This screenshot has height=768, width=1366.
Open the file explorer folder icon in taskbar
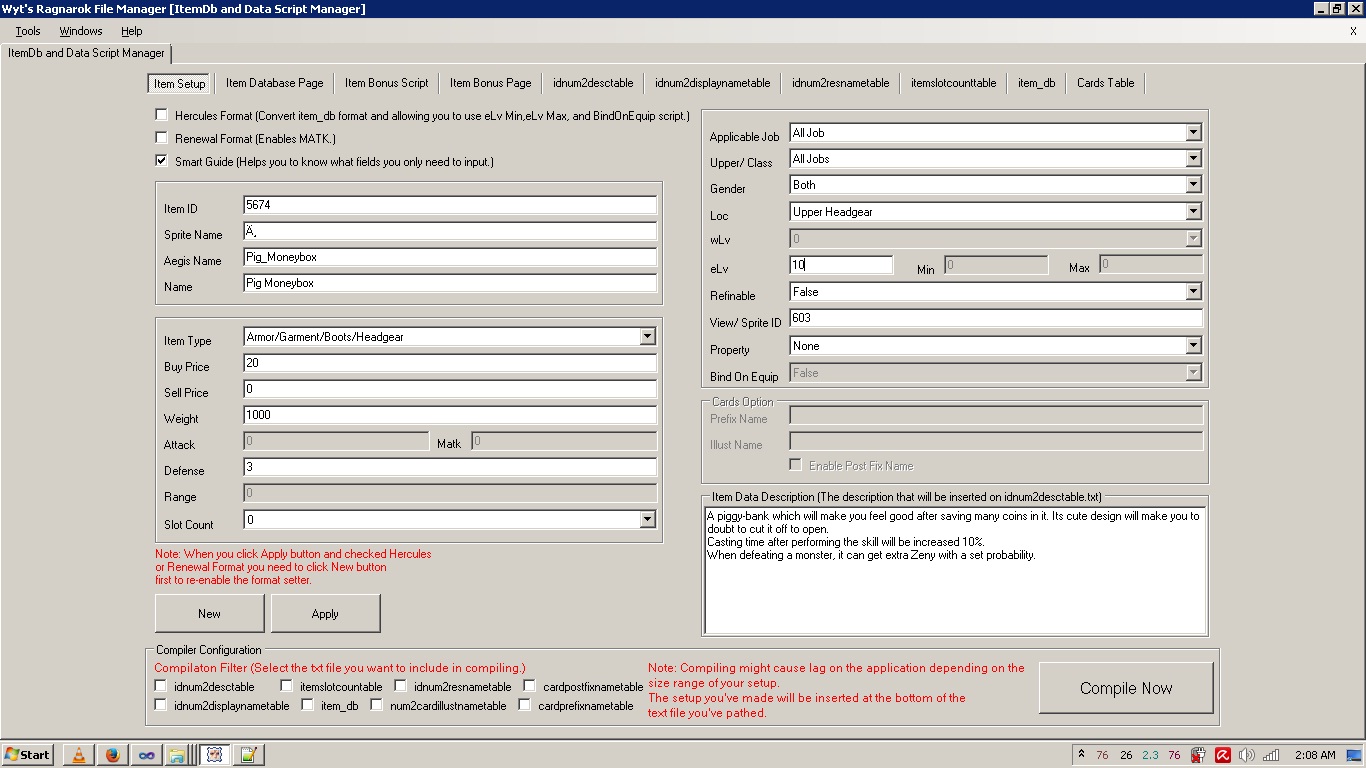(177, 755)
